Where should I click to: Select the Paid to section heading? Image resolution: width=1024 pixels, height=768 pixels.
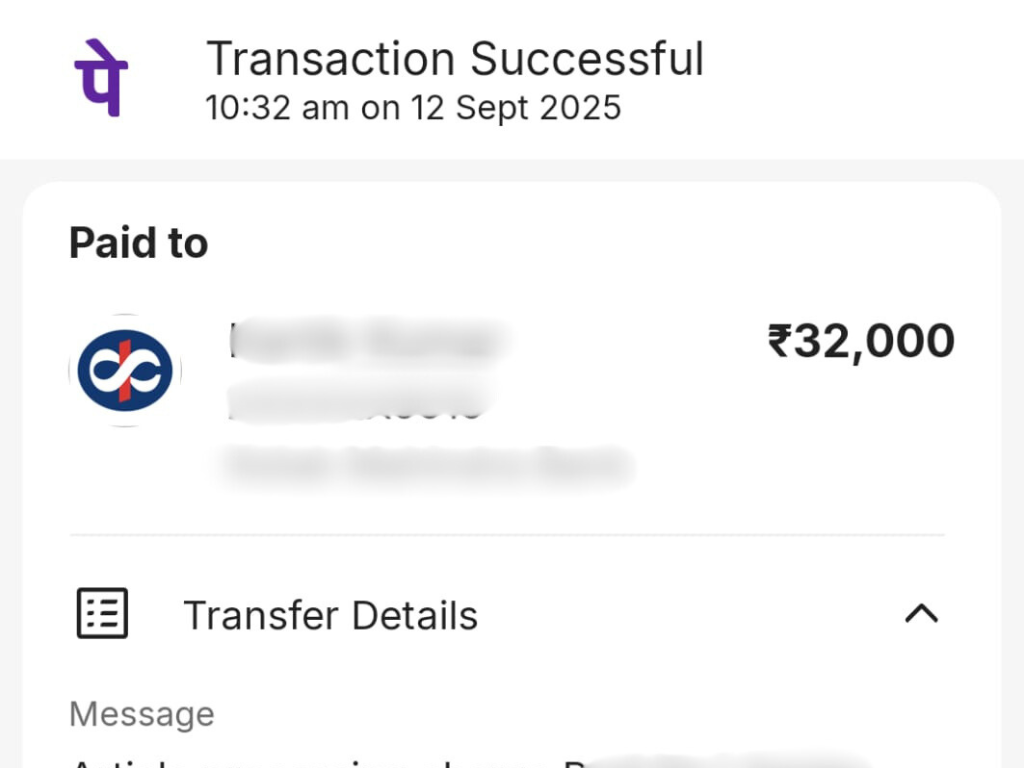point(137,242)
